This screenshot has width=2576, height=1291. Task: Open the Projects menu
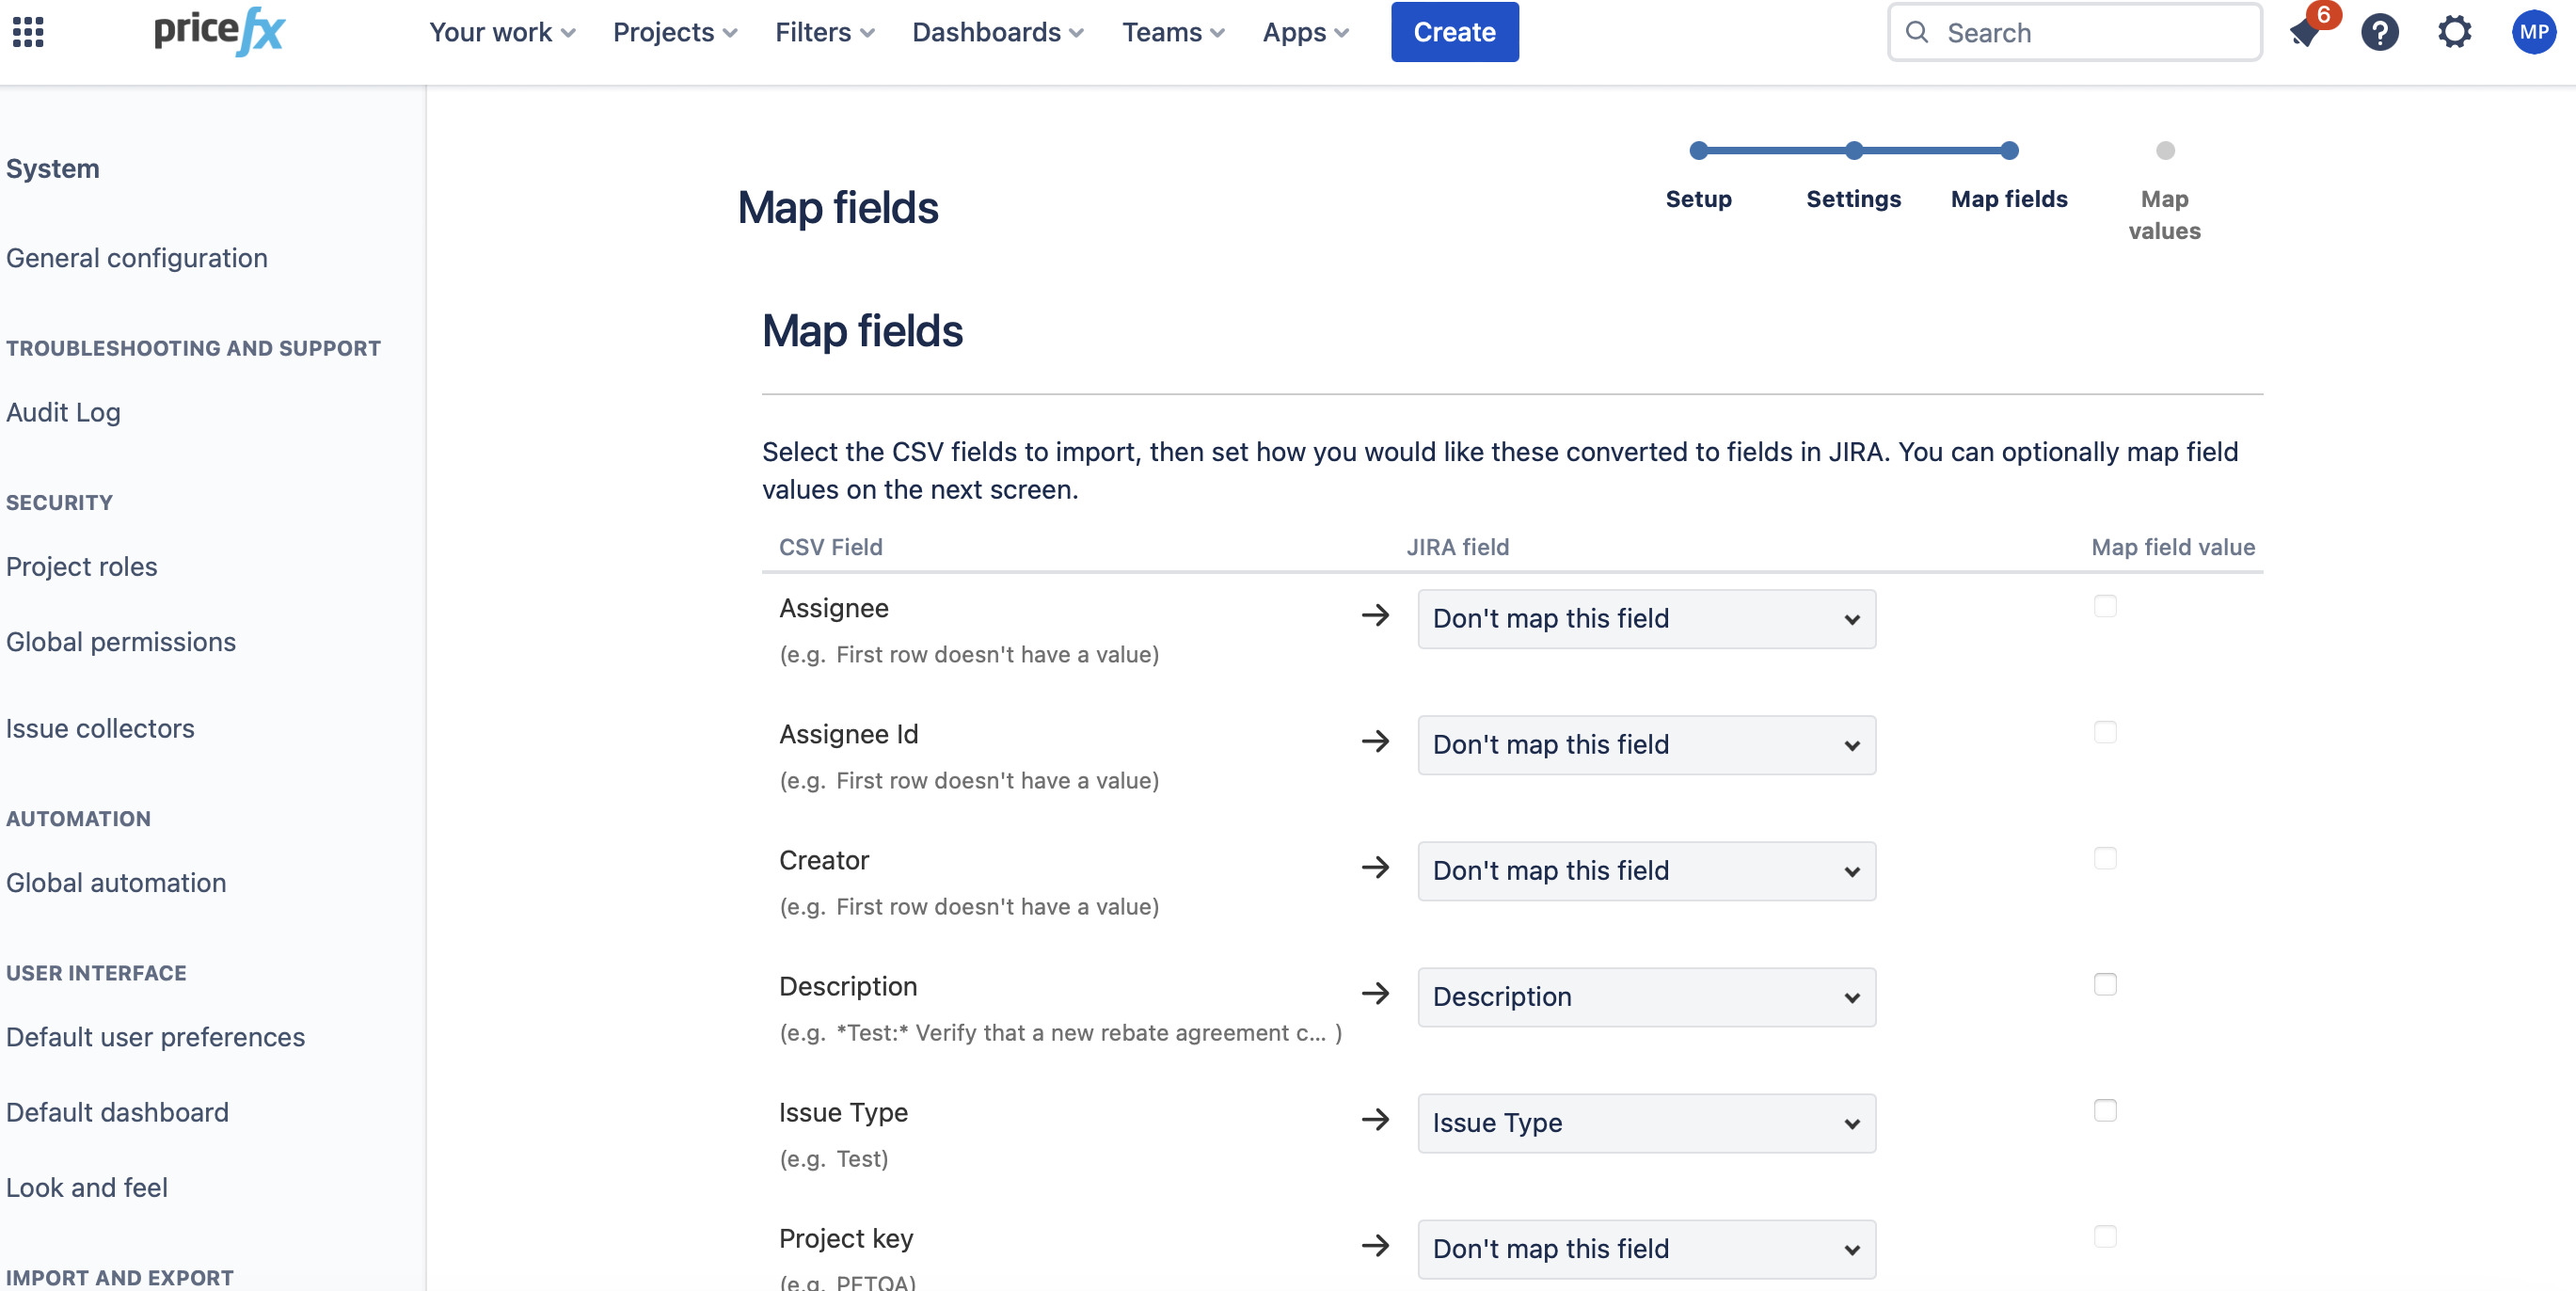click(x=675, y=32)
